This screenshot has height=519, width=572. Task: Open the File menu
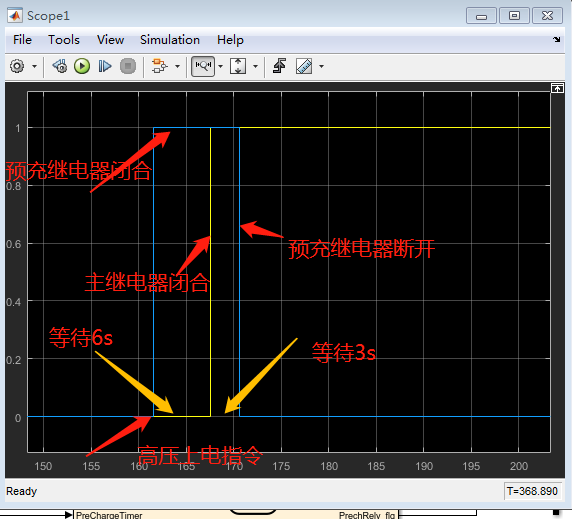[x=22, y=40]
